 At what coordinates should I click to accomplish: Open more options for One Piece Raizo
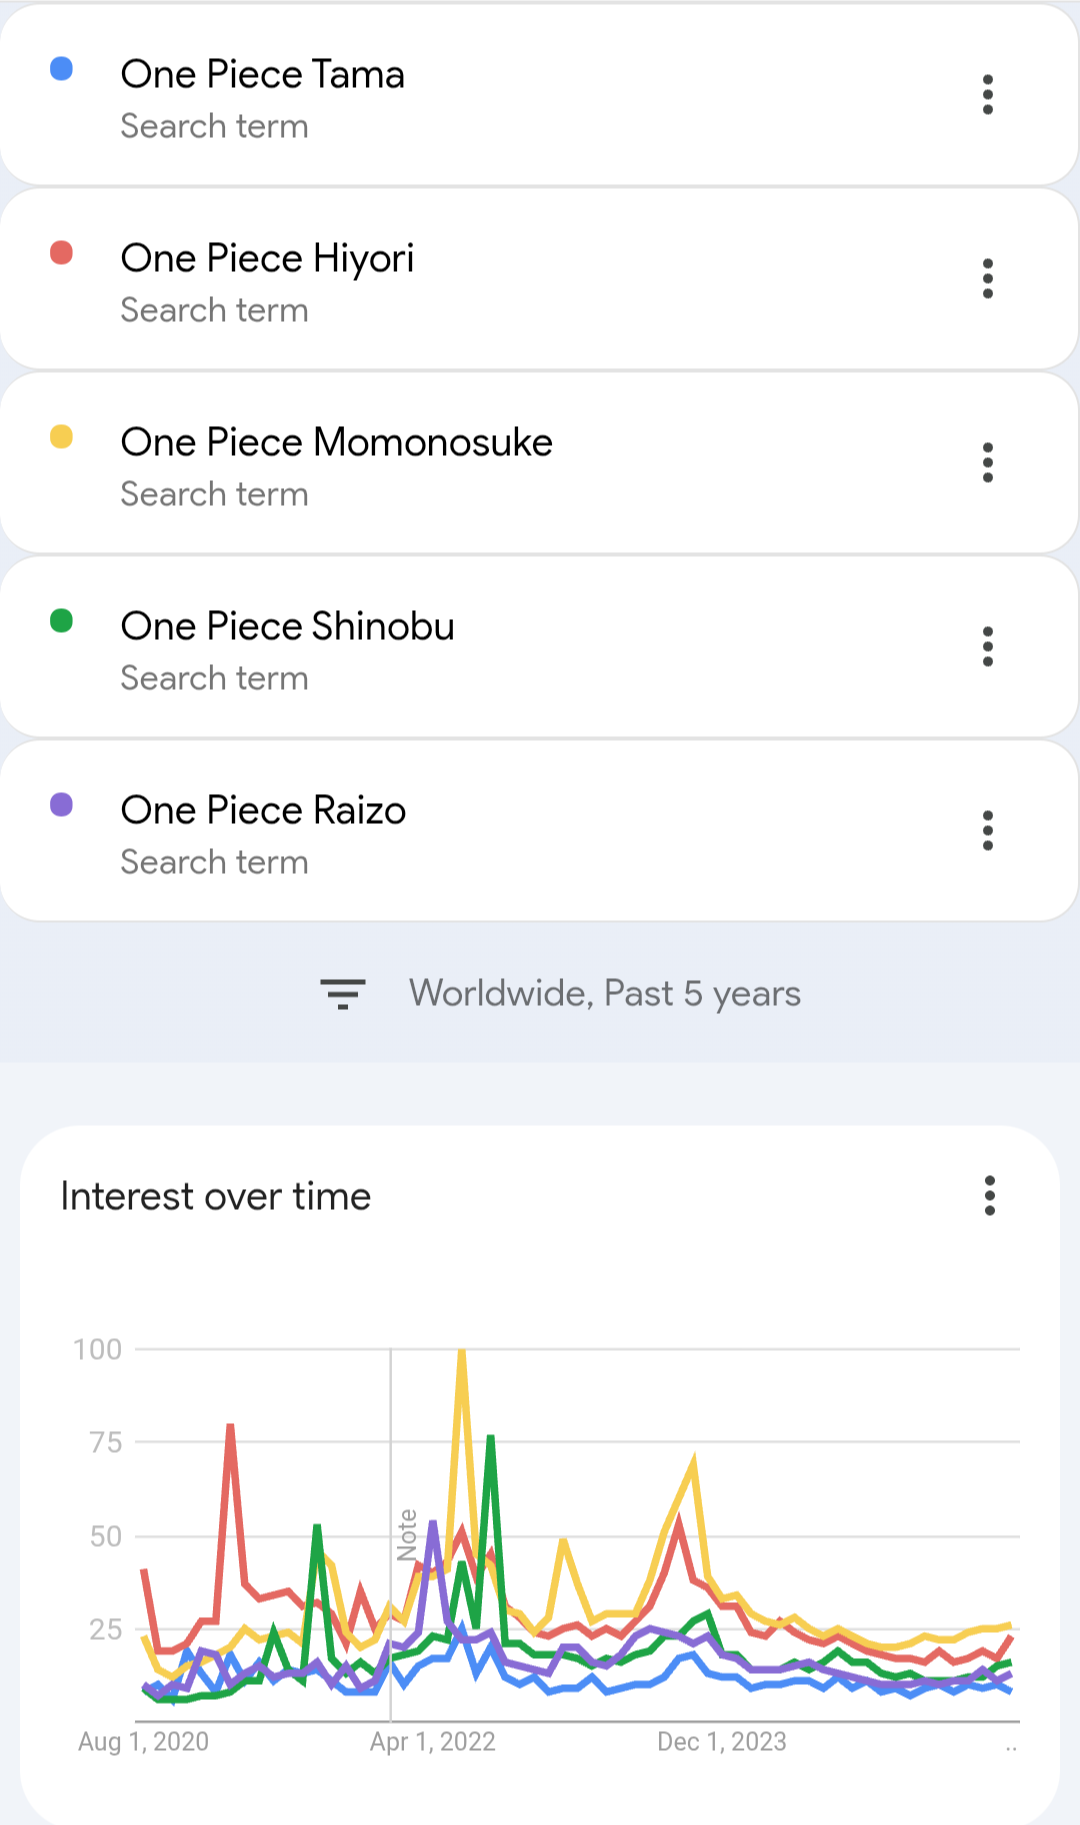[988, 831]
